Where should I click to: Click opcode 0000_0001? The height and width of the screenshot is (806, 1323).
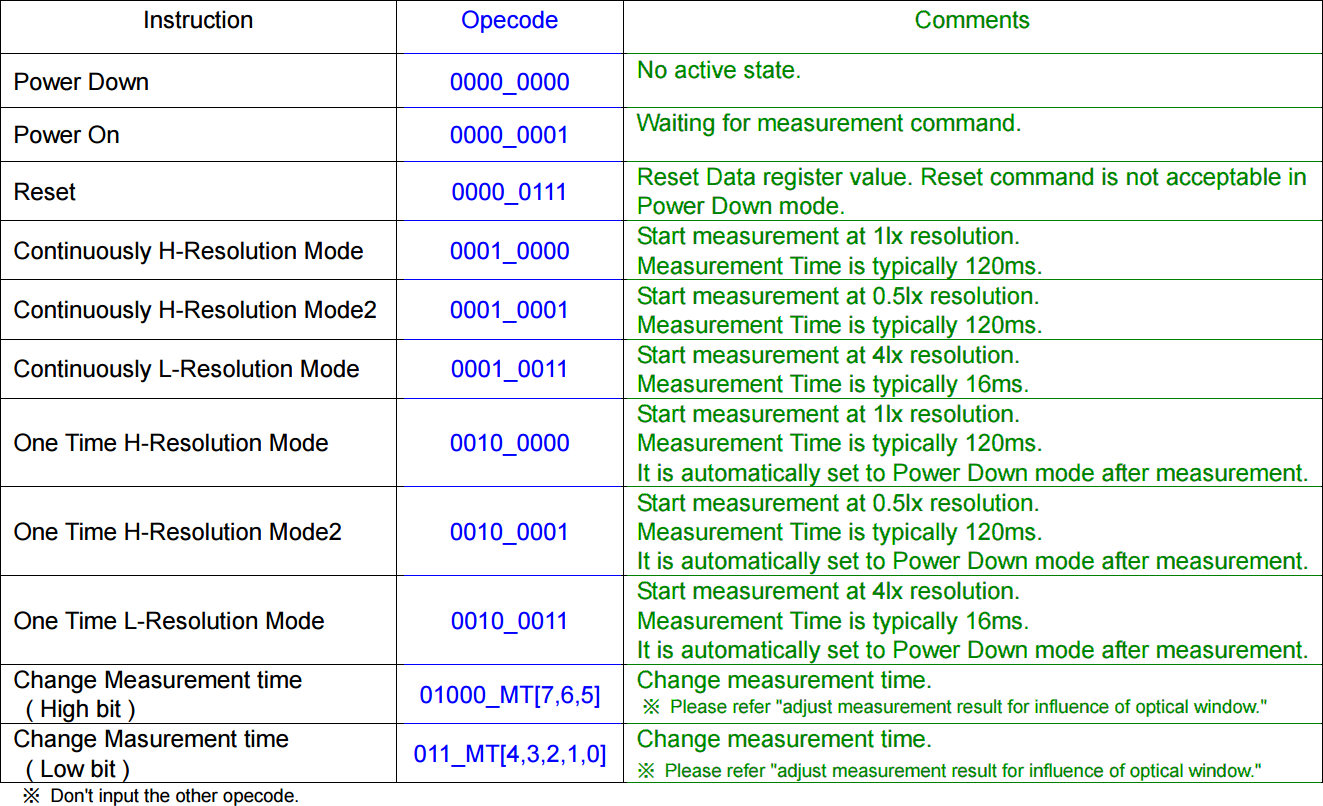[509, 136]
